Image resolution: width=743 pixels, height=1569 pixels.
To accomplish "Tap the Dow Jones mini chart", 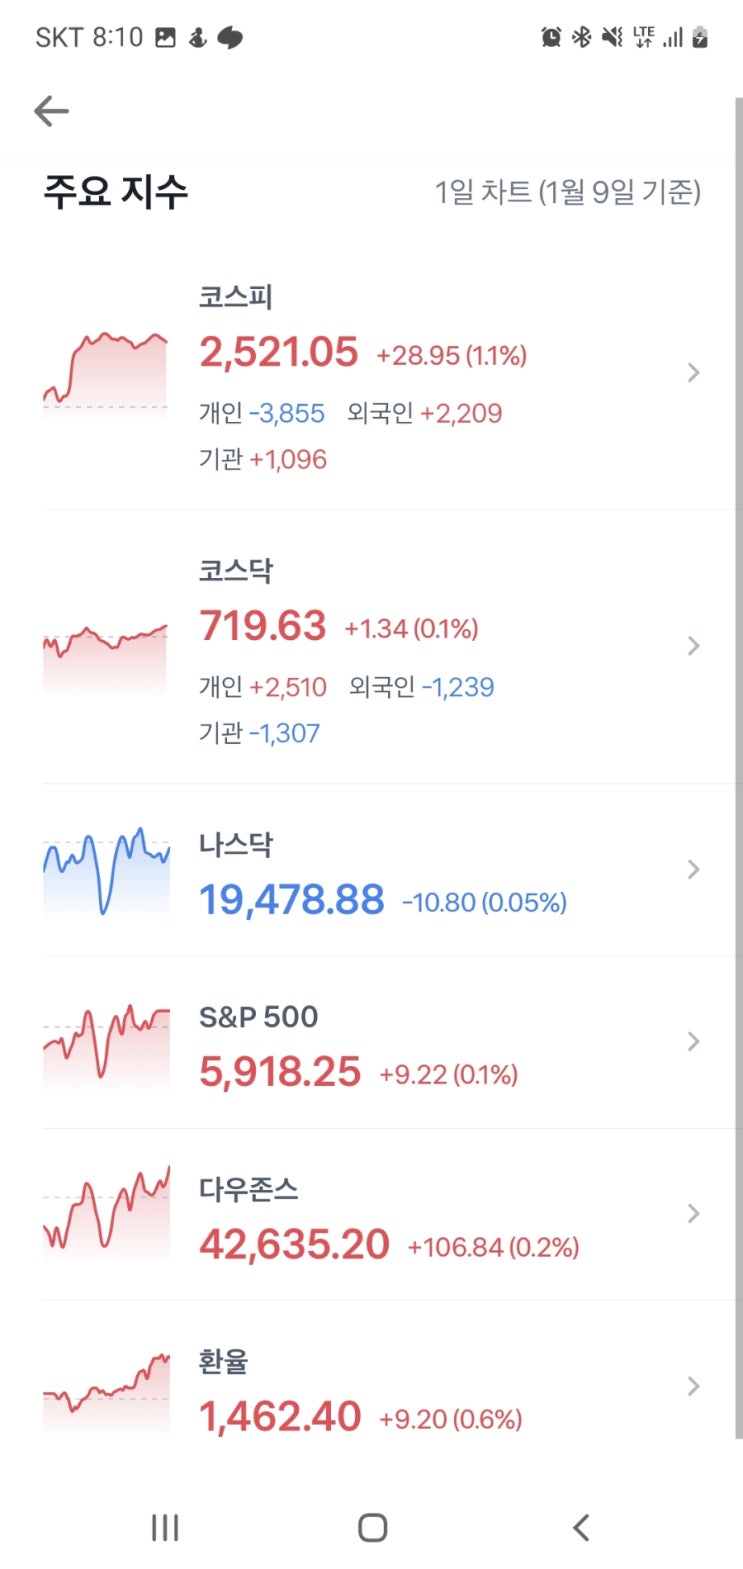I will pyautogui.click(x=106, y=1214).
